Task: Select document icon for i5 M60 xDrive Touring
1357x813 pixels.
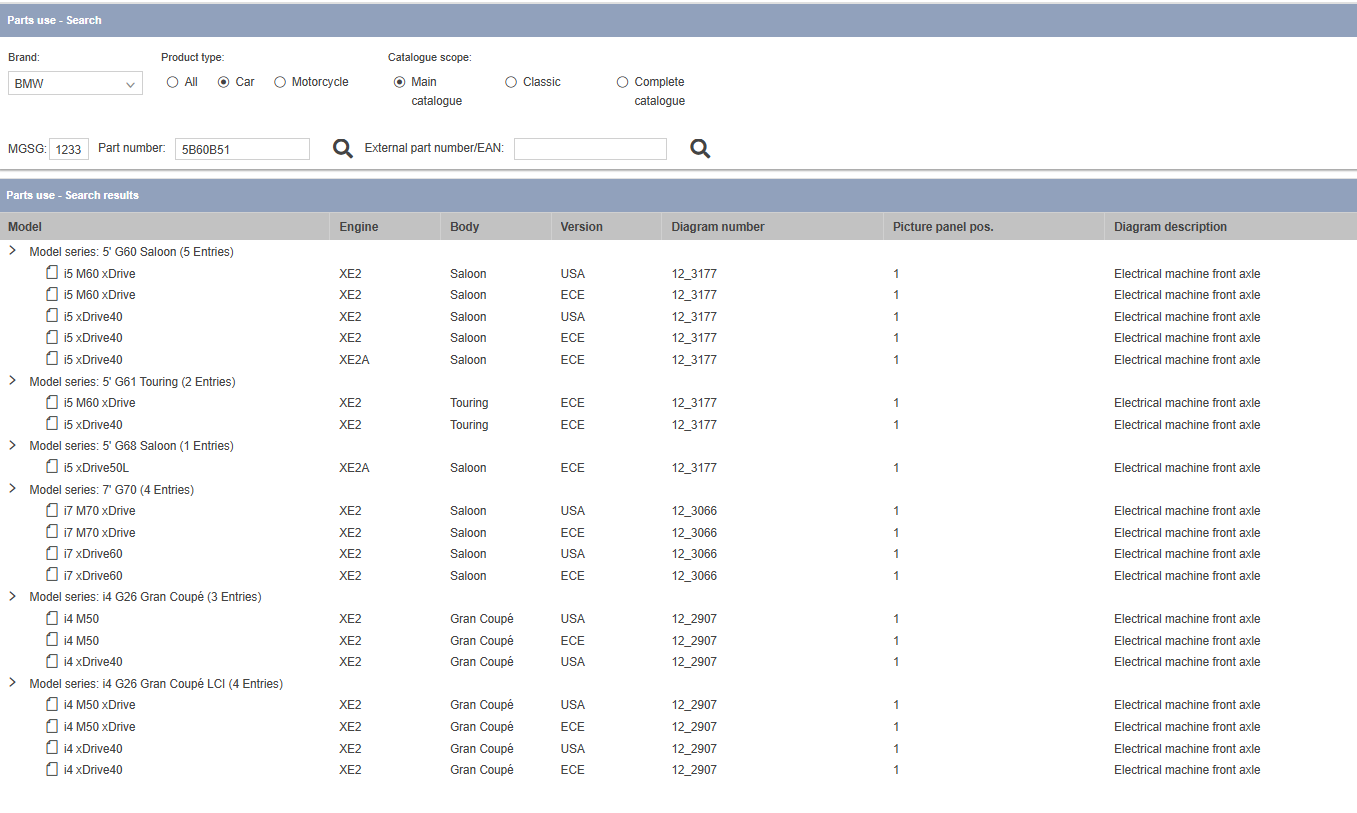Action: 52,402
